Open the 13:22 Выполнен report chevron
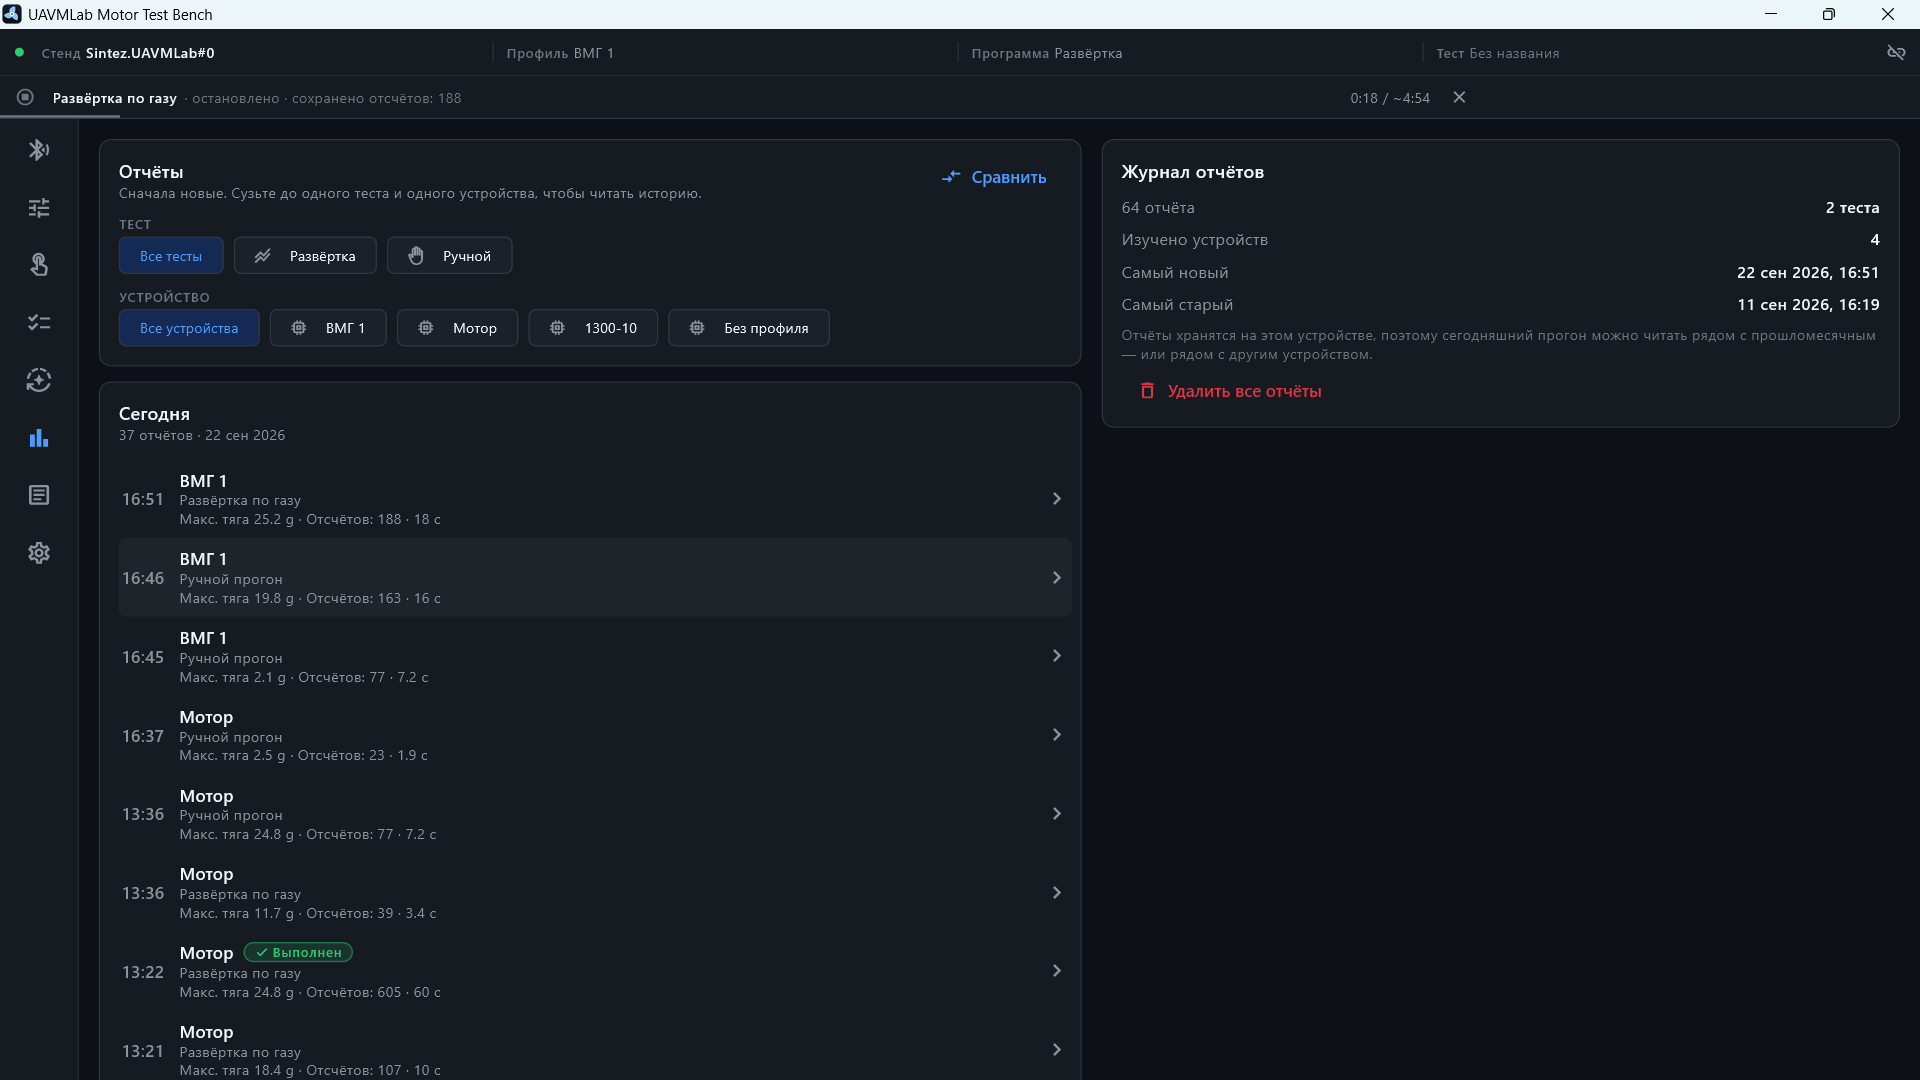Screen dimensions: 1920x1080 coord(1056,971)
